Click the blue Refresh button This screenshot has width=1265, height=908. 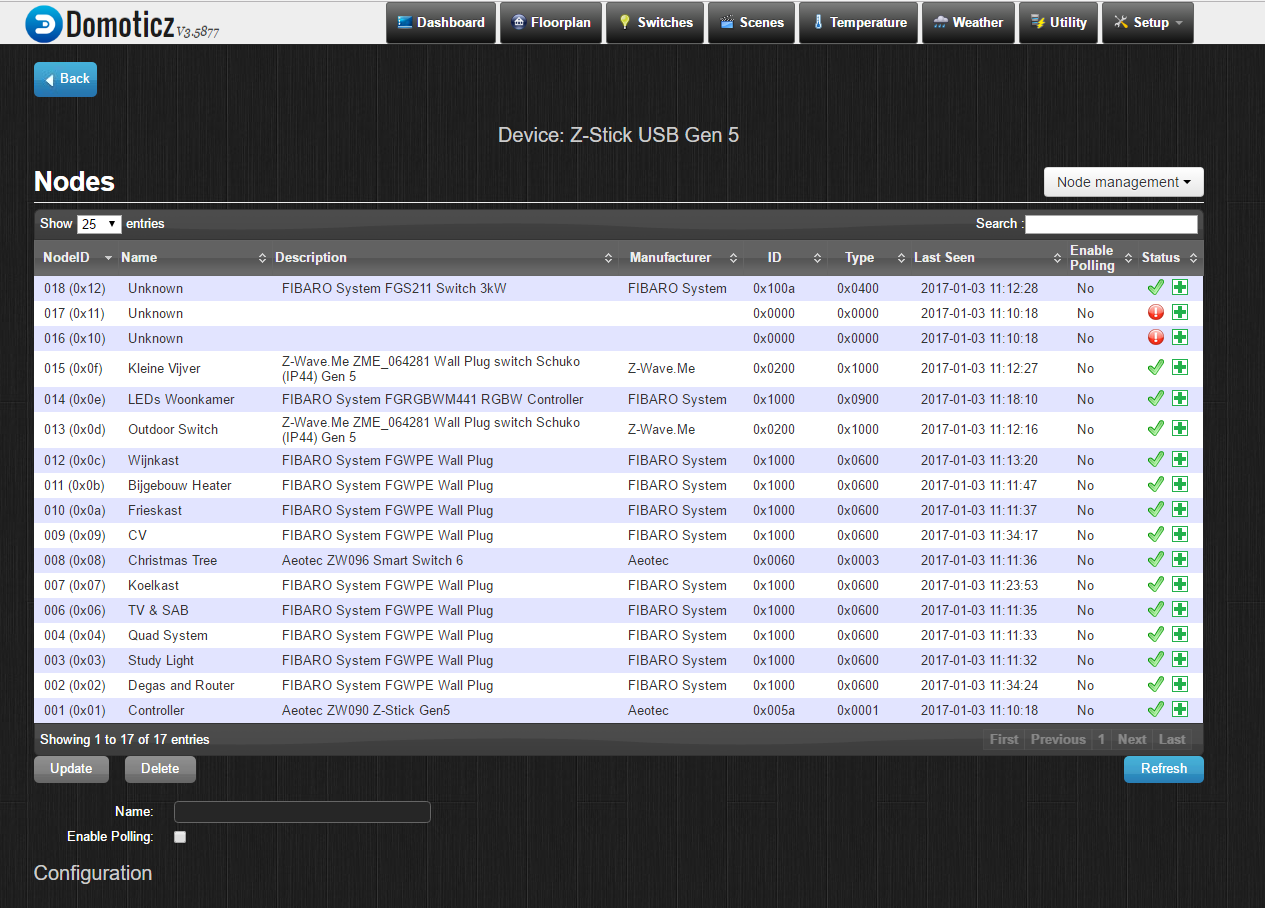tap(1164, 769)
